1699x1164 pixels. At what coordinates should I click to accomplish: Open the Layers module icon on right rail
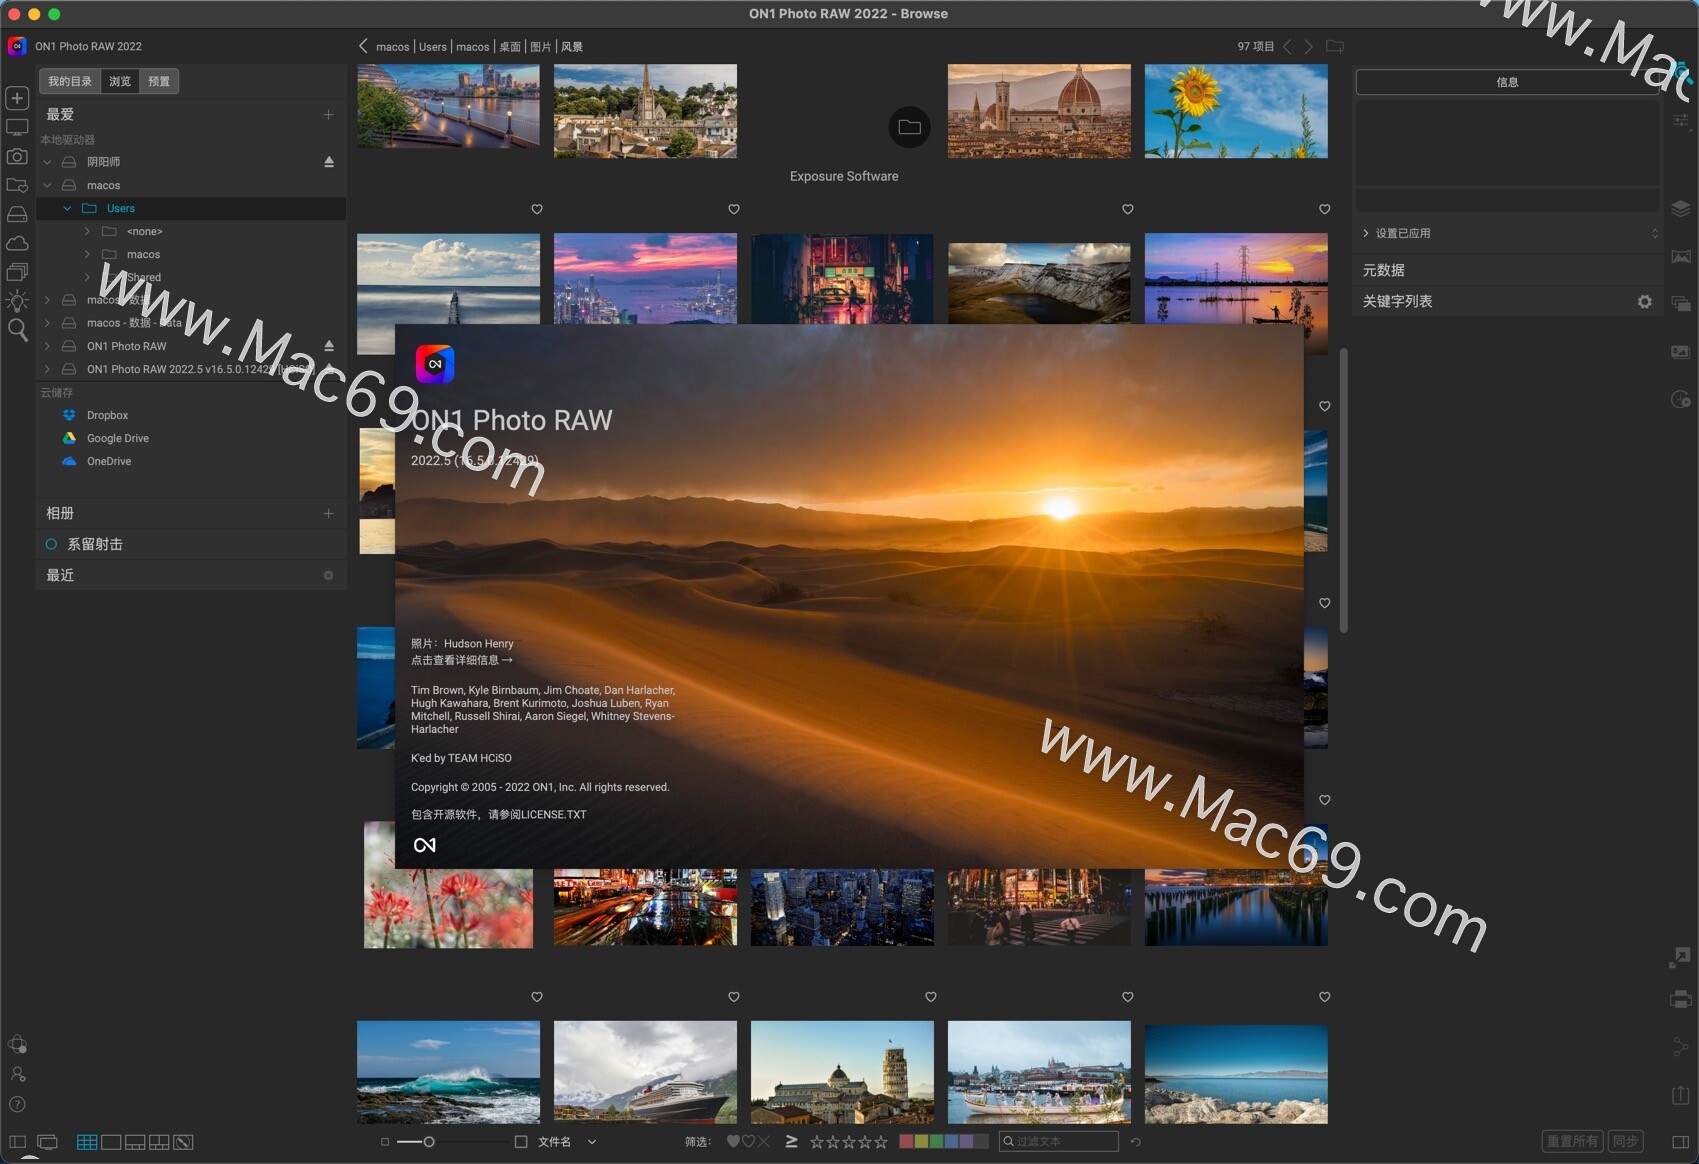(1681, 208)
